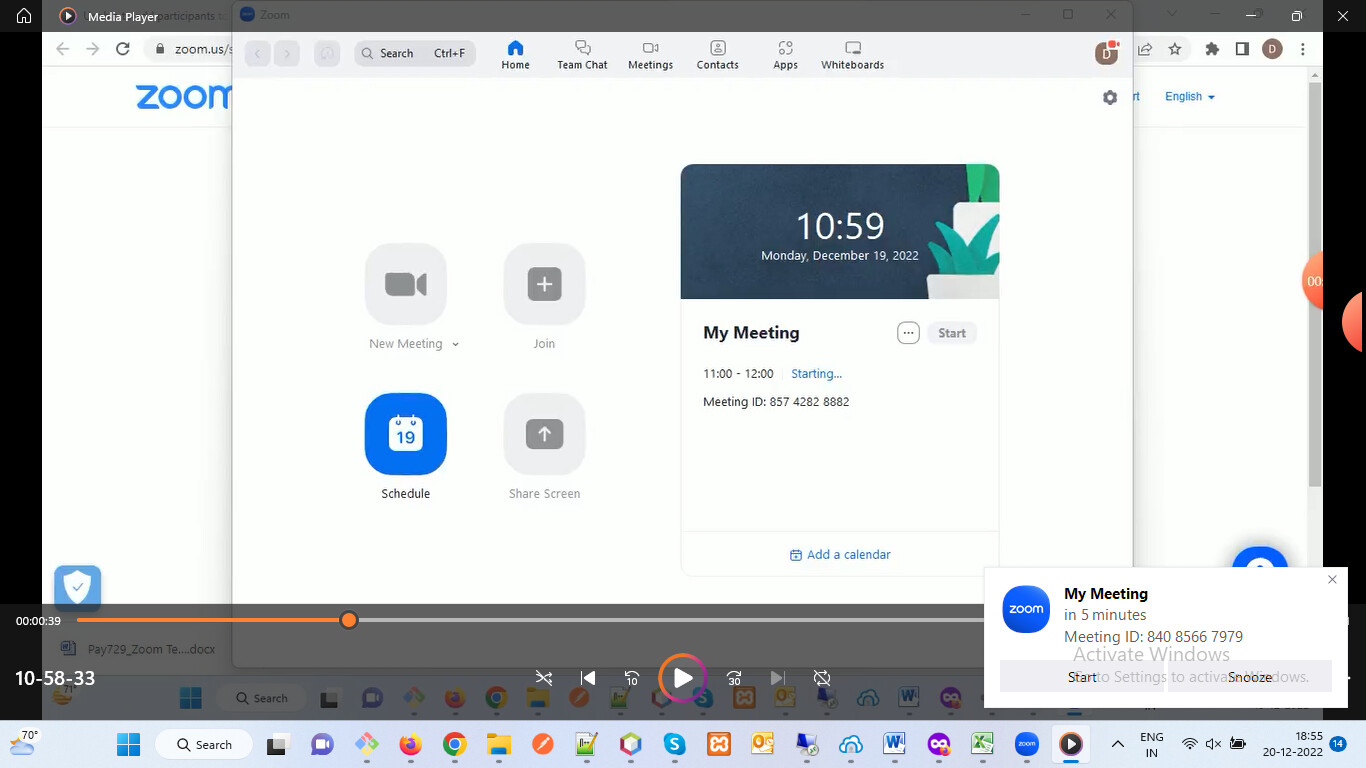Click the zoom logo on the webpage
1366x768 pixels.
pos(184,97)
